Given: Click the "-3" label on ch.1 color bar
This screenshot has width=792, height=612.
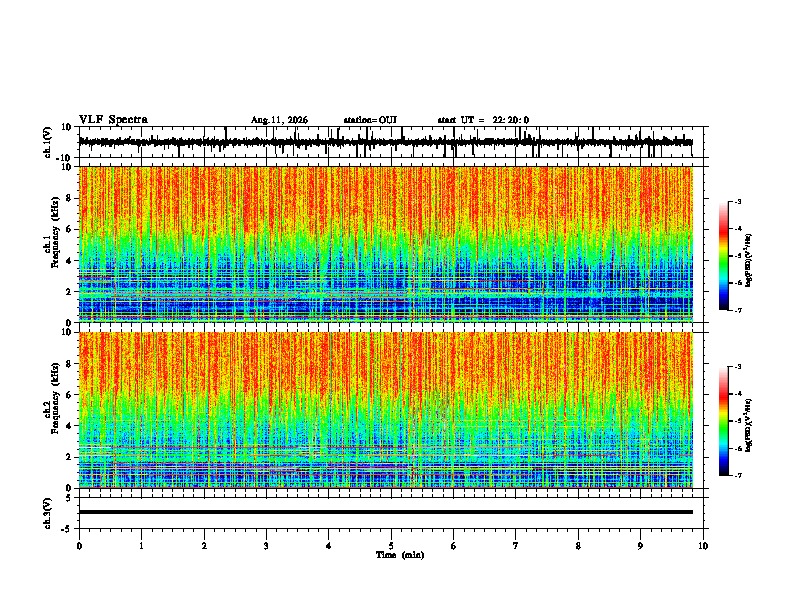Looking at the screenshot, I should click(x=737, y=201).
